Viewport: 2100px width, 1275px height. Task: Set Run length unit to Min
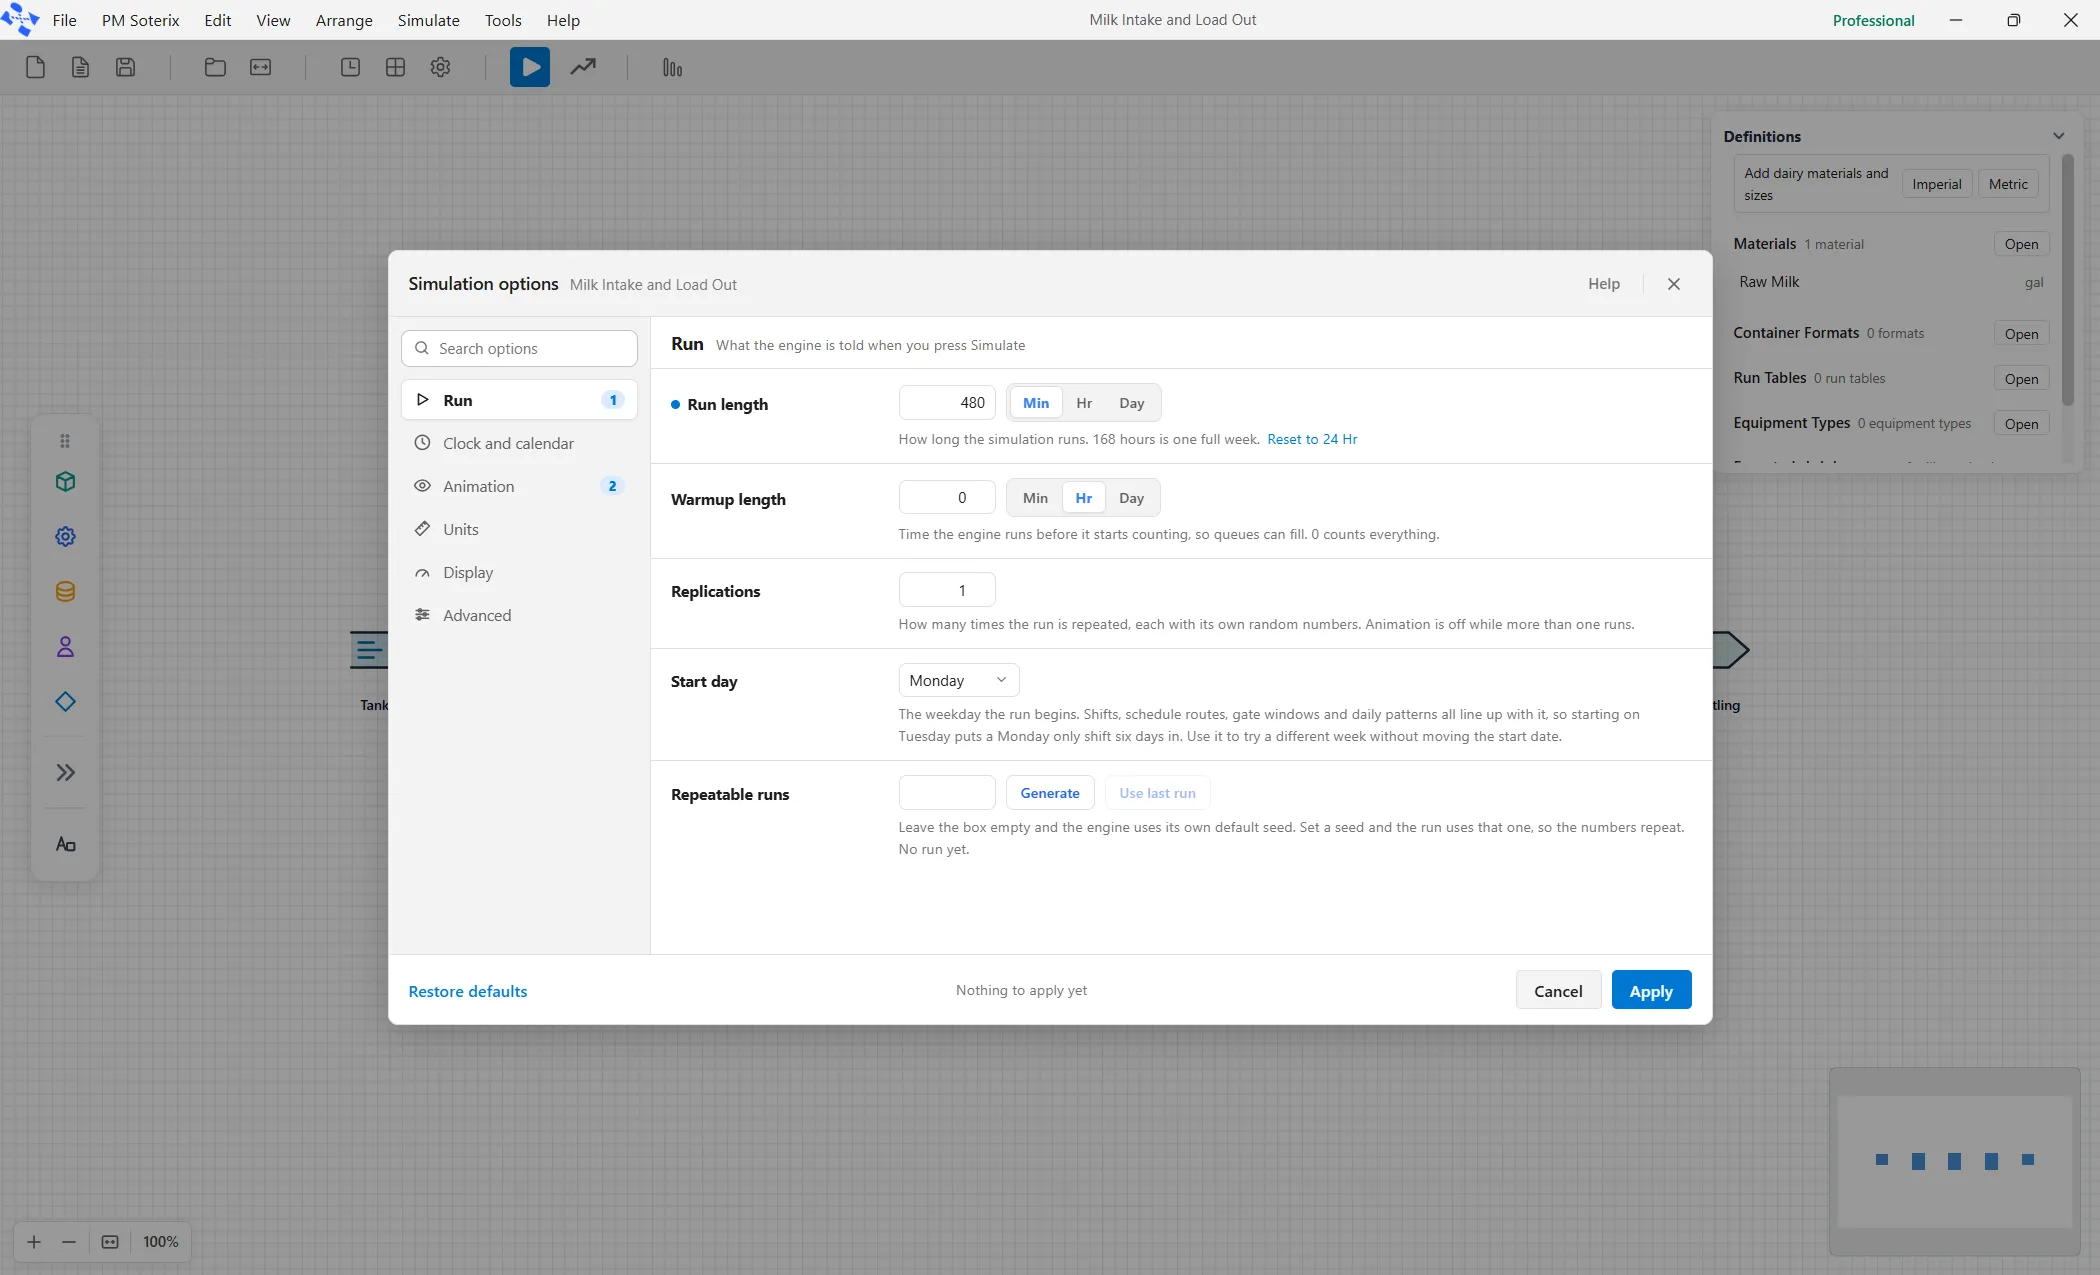coord(1036,403)
